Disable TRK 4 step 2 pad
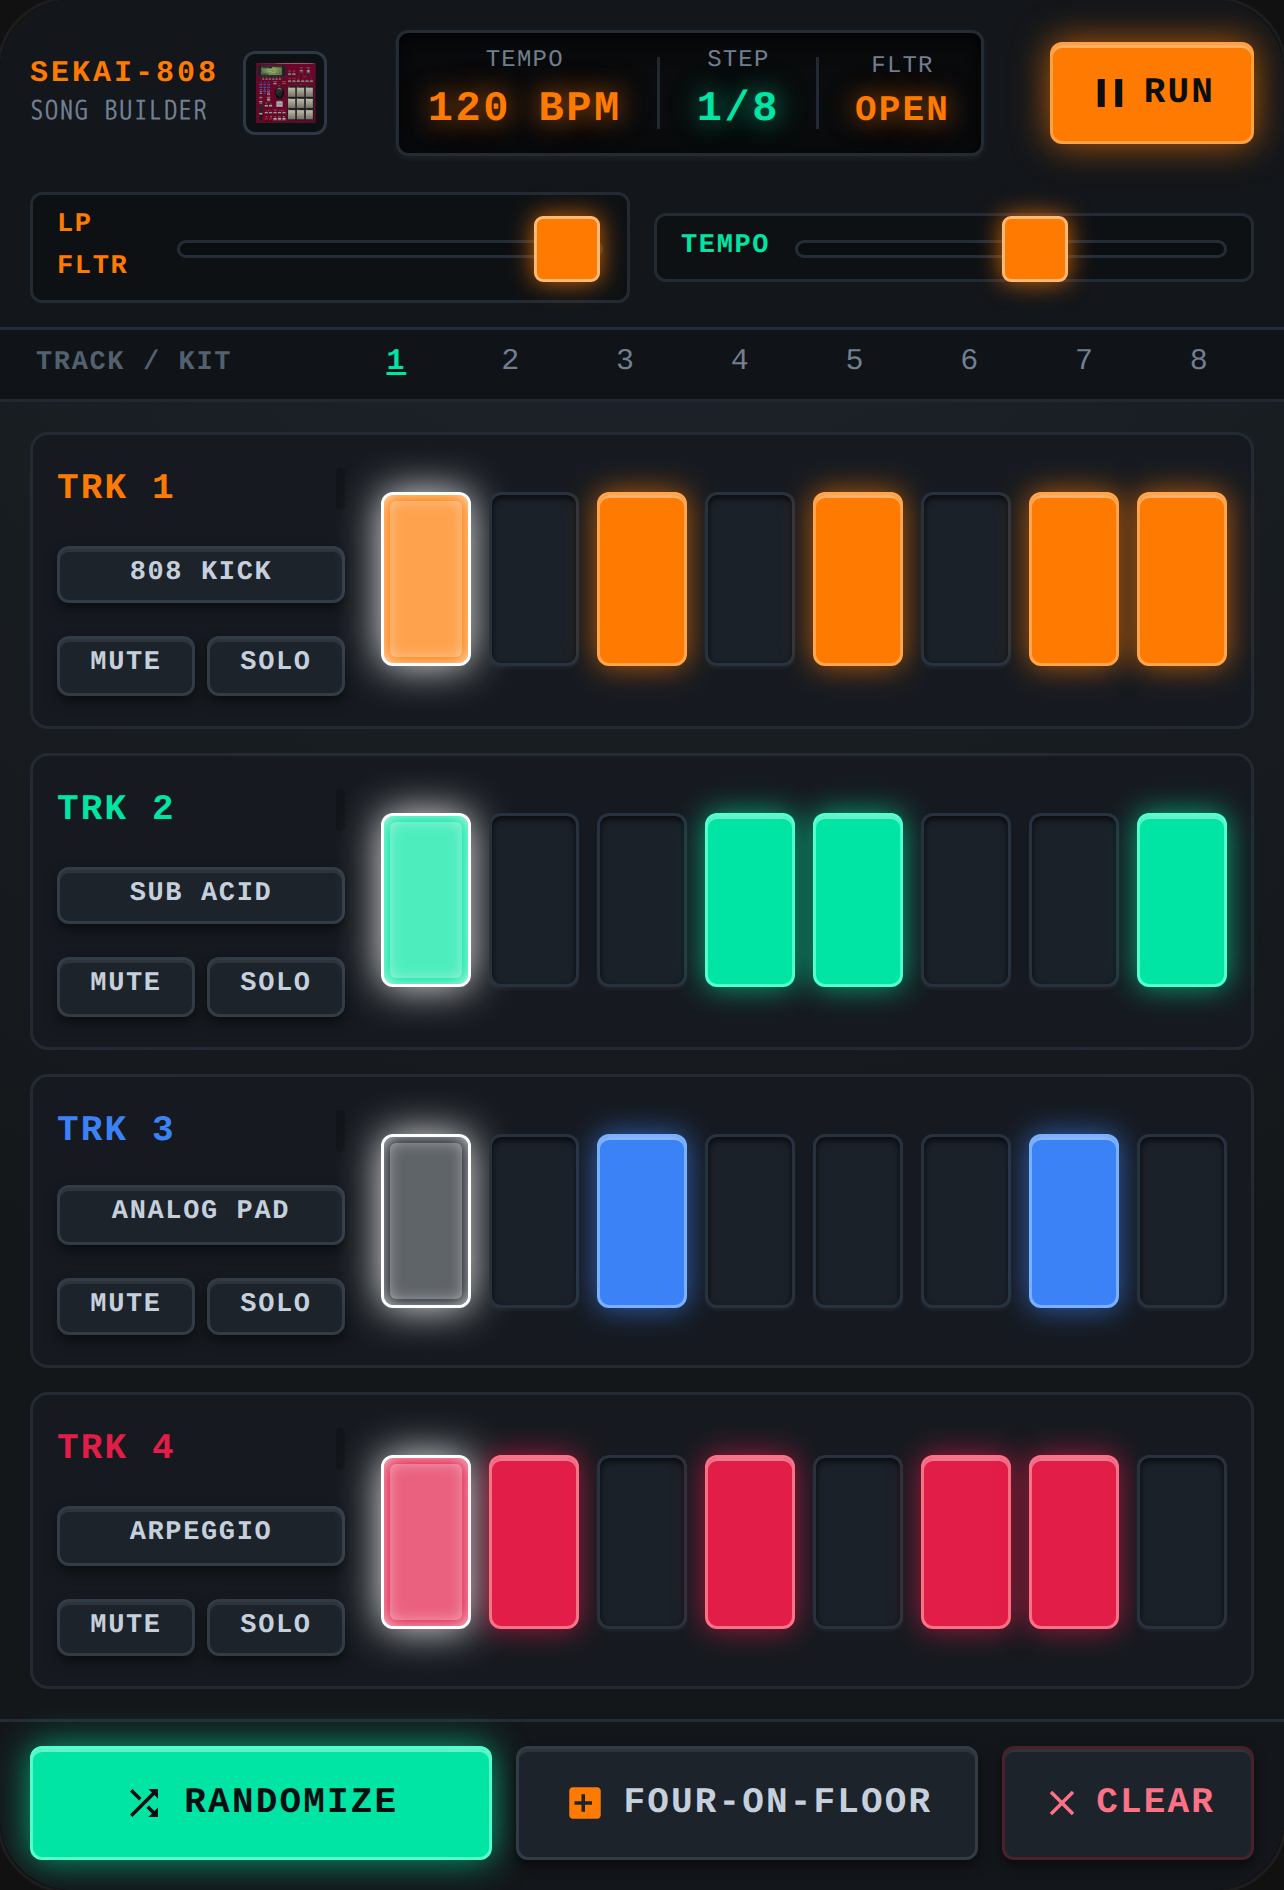The image size is (1284, 1890). [x=534, y=1542]
